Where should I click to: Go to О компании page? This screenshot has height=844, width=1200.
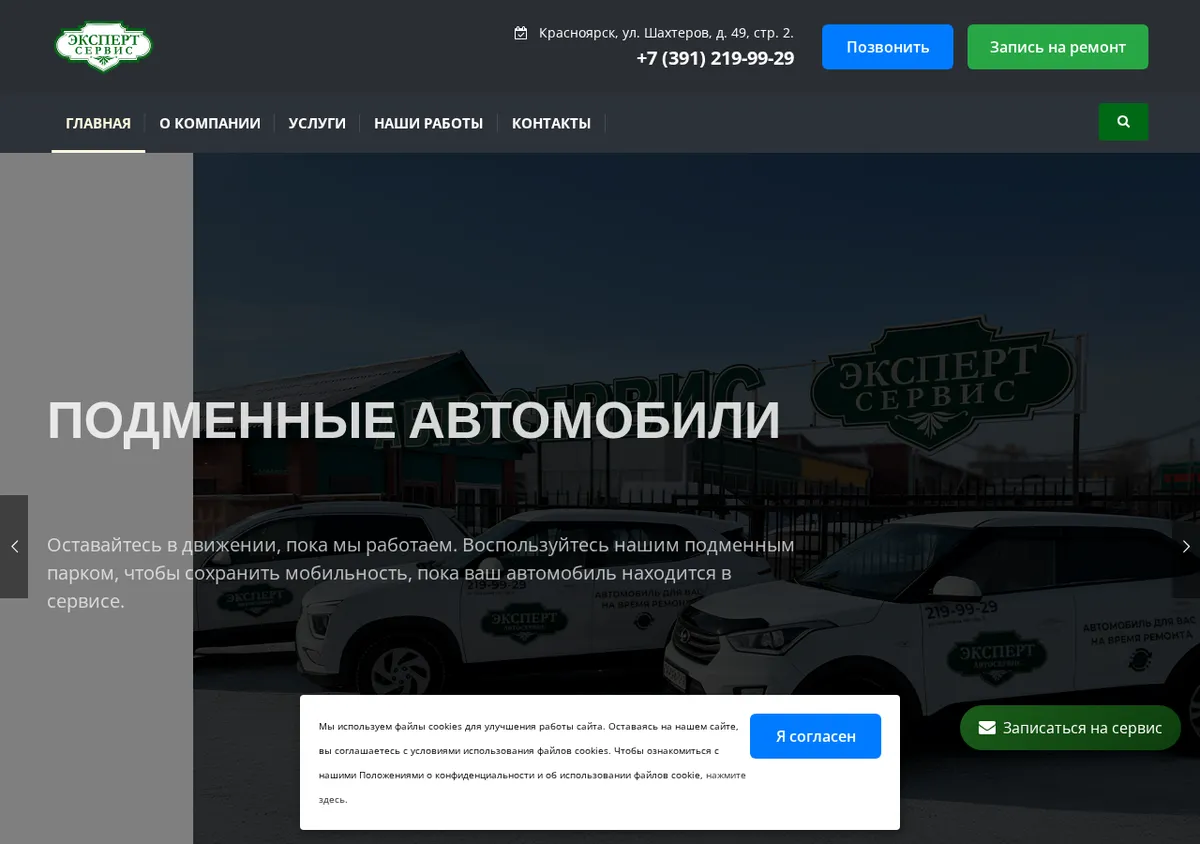click(210, 123)
